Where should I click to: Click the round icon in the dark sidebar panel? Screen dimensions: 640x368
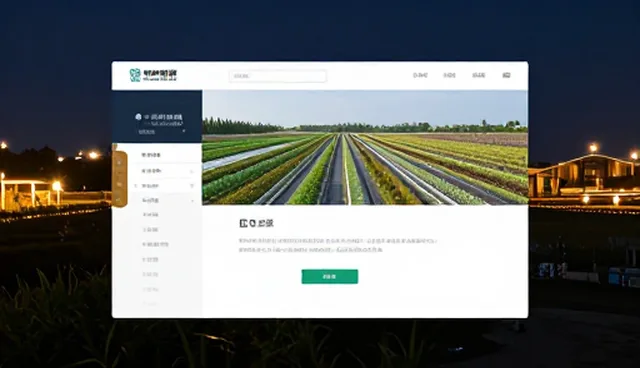tap(138, 117)
